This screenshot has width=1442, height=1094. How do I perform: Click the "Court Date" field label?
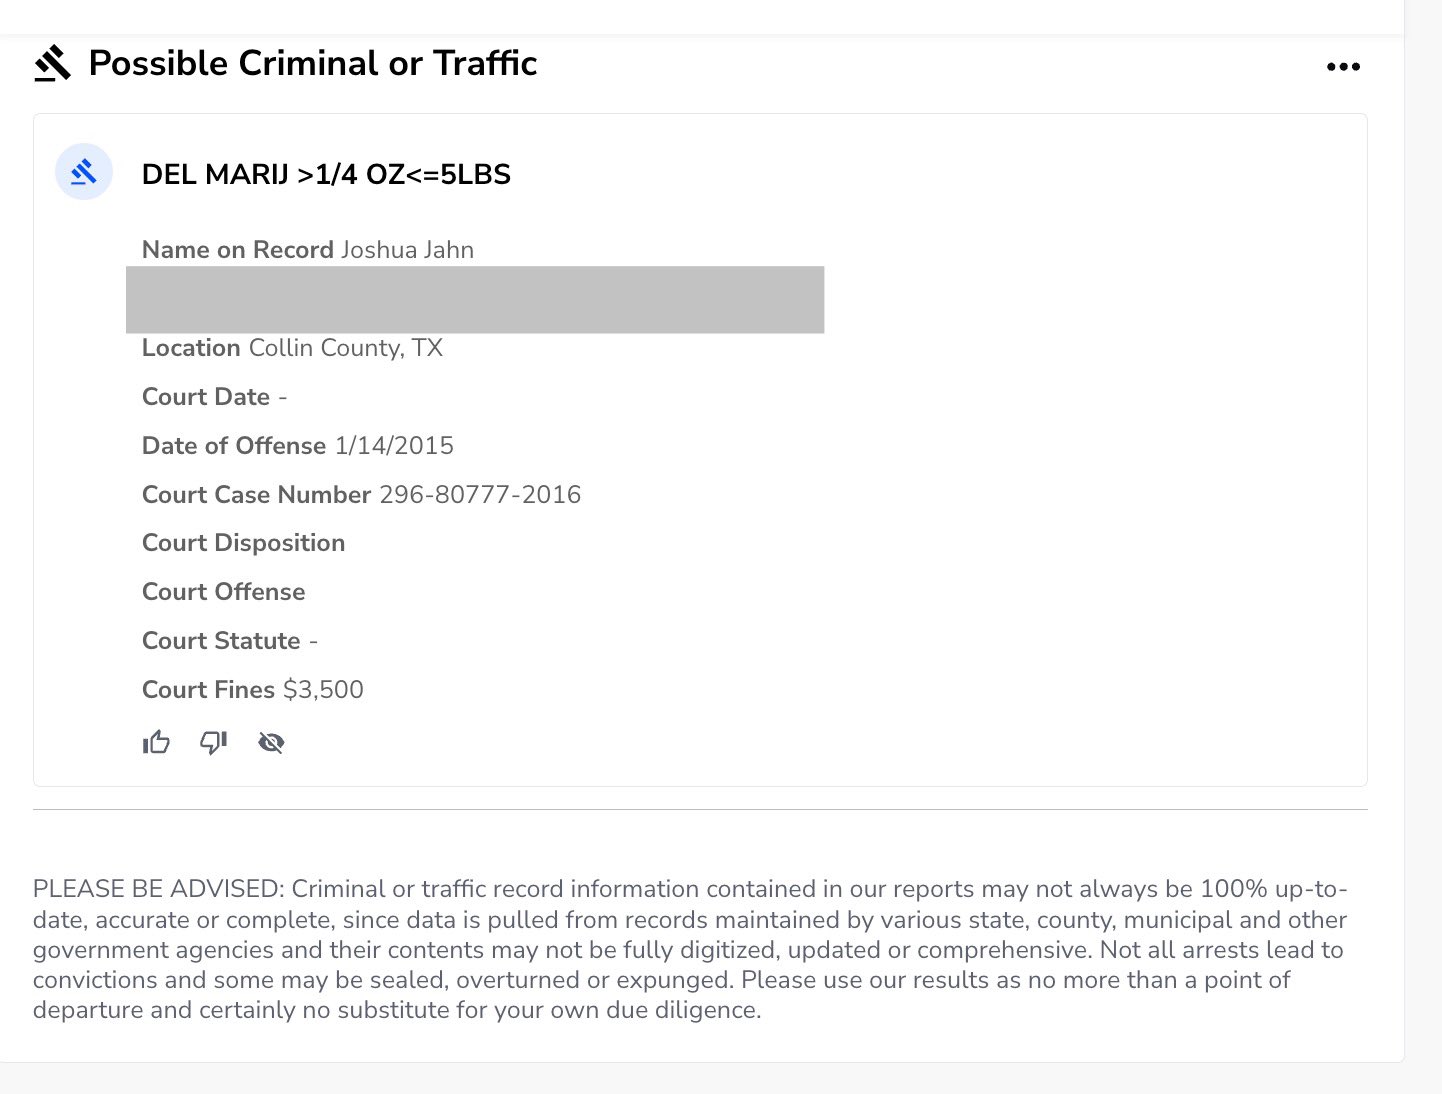tap(206, 397)
